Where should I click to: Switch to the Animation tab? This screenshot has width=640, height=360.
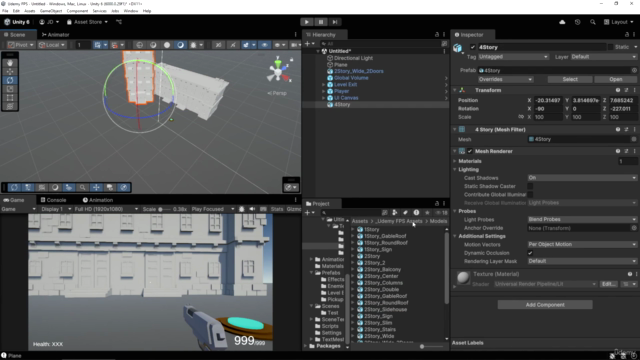(x=98, y=200)
